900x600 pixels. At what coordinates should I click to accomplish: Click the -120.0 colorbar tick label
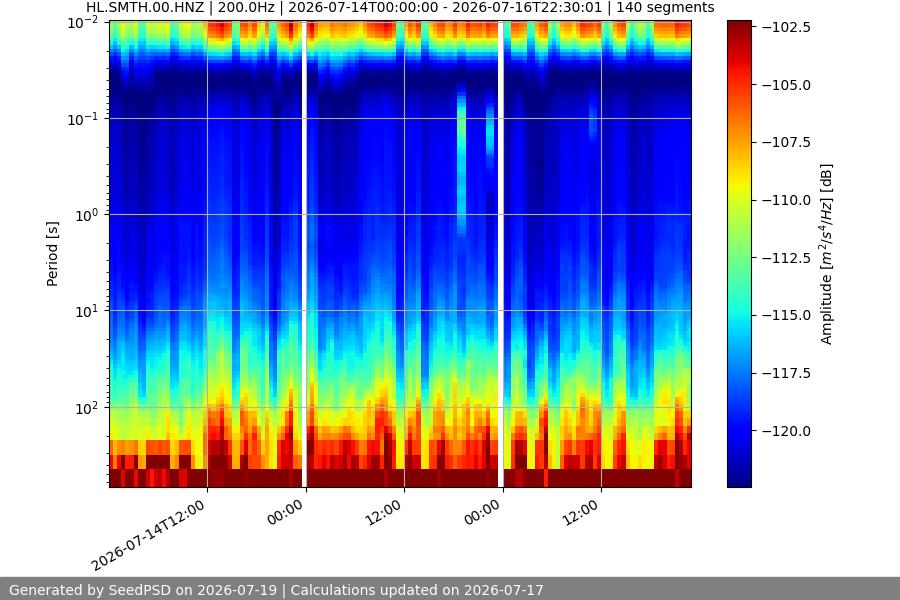pyautogui.click(x=786, y=431)
